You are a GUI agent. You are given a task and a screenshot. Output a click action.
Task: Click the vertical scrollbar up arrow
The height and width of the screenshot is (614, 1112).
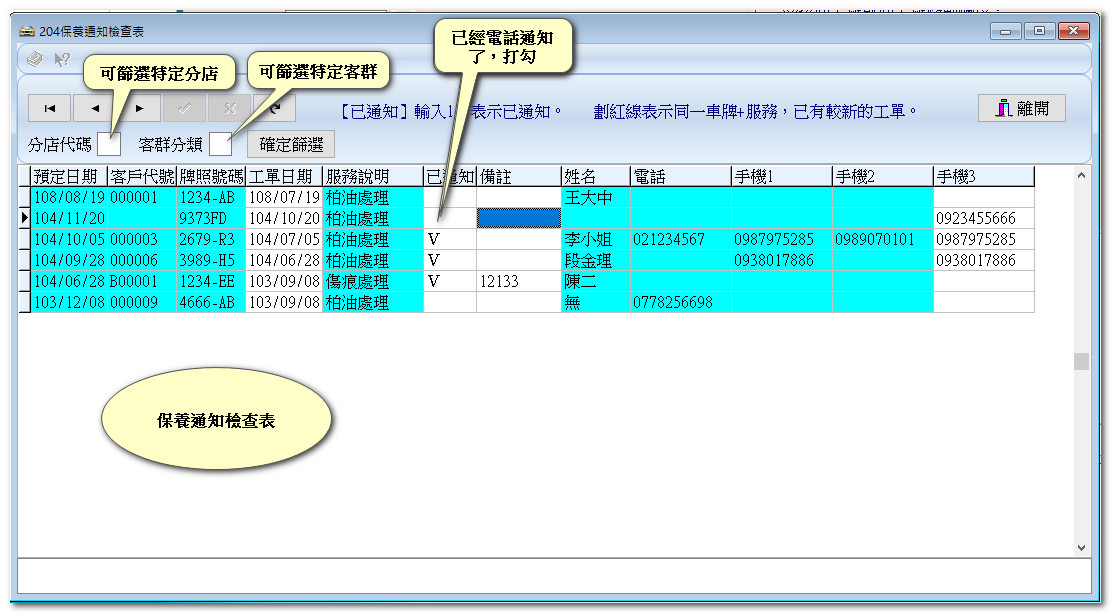point(1081,176)
